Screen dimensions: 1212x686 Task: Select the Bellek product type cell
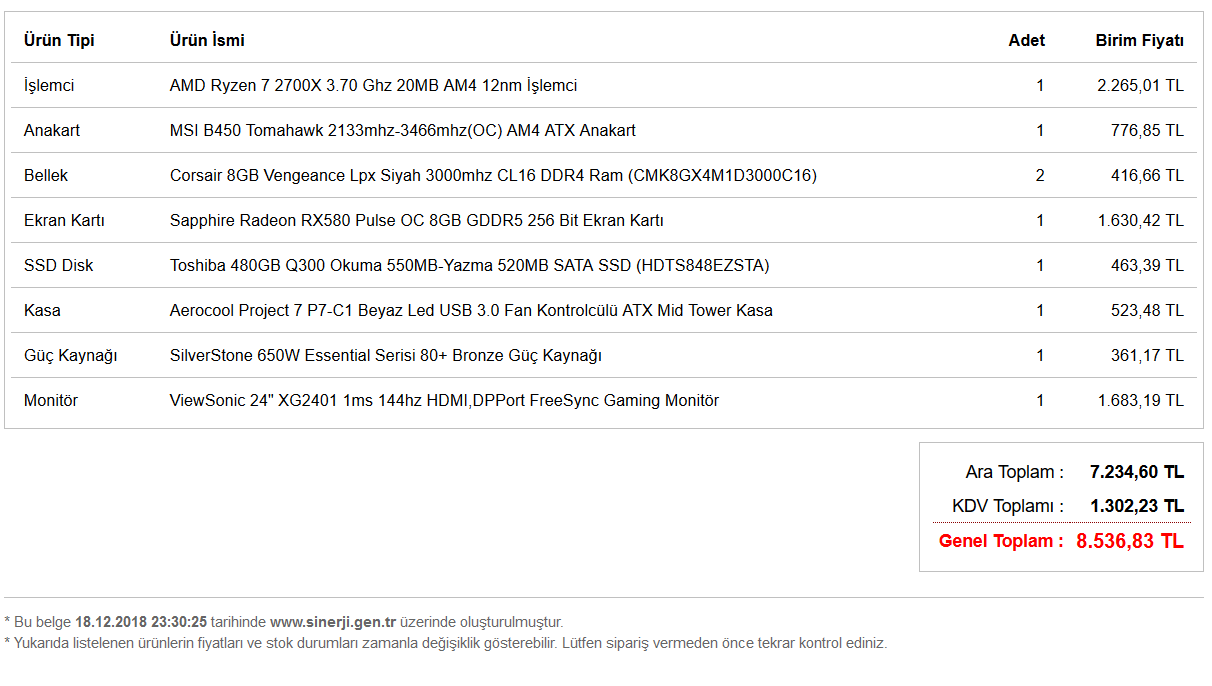click(x=46, y=176)
